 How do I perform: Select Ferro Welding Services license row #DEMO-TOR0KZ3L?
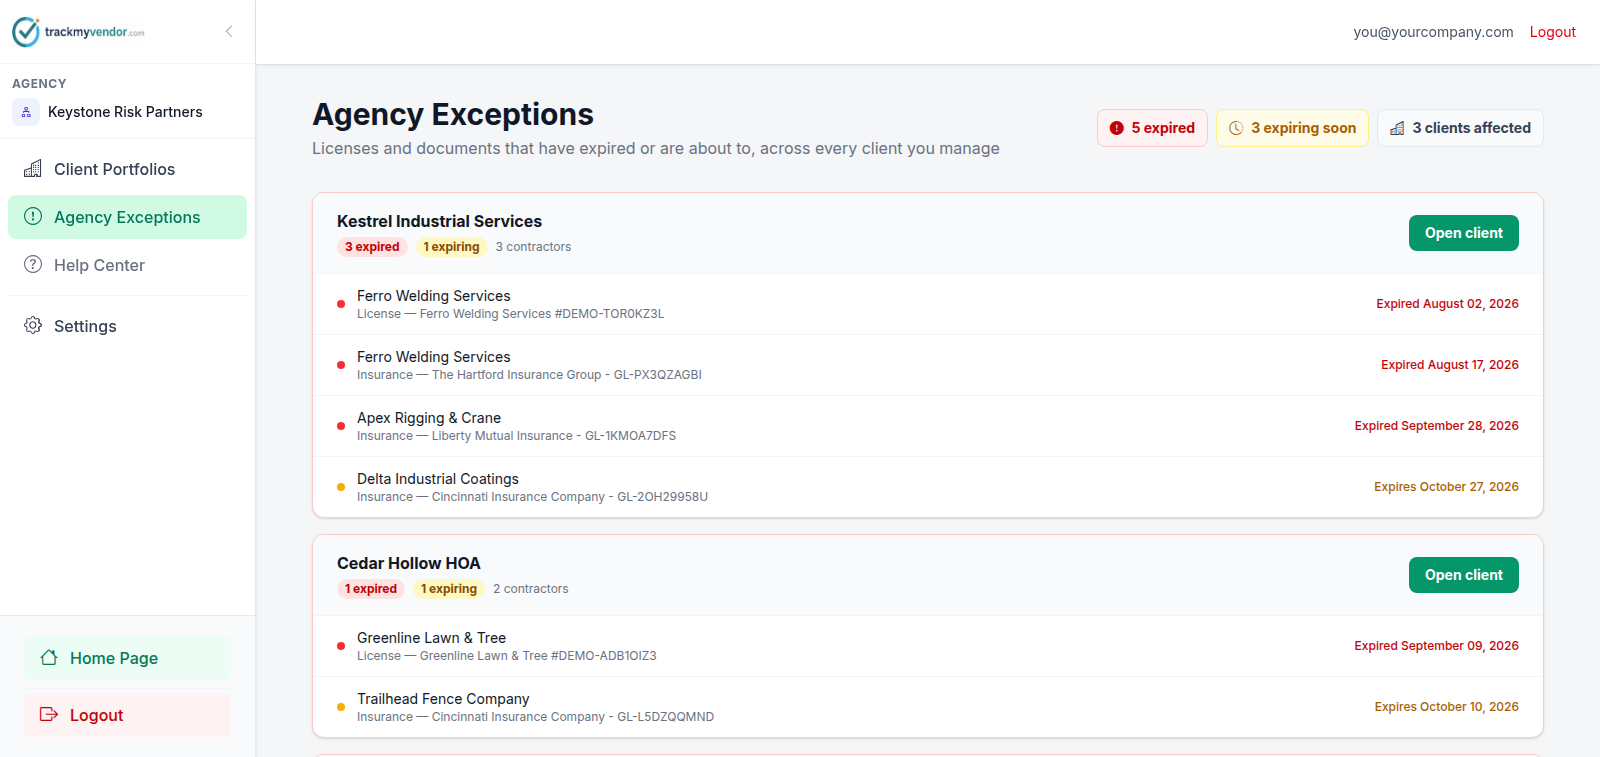coord(928,304)
